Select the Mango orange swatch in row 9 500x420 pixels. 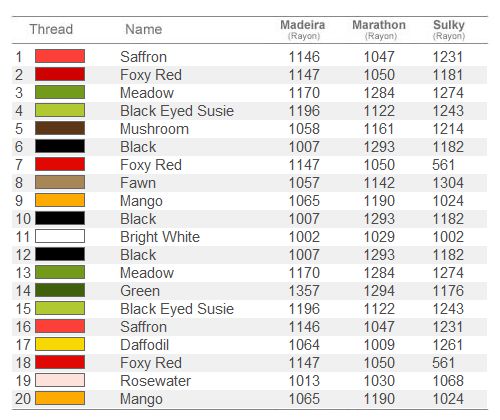60,200
